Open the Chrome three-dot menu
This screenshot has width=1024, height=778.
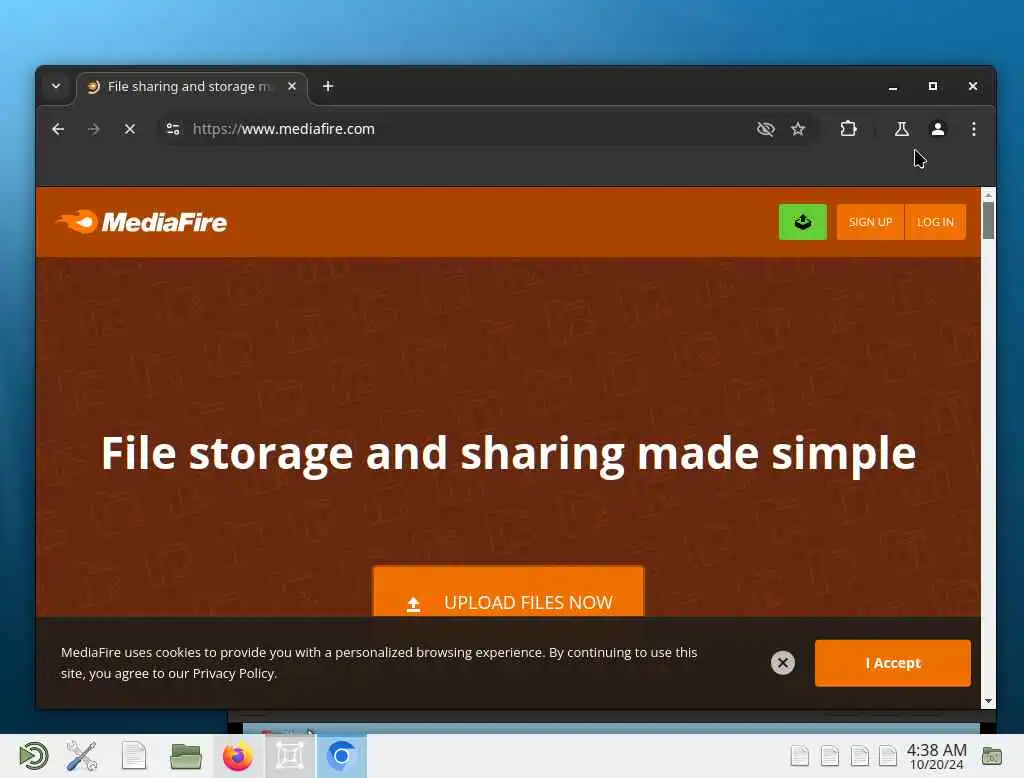click(x=974, y=129)
